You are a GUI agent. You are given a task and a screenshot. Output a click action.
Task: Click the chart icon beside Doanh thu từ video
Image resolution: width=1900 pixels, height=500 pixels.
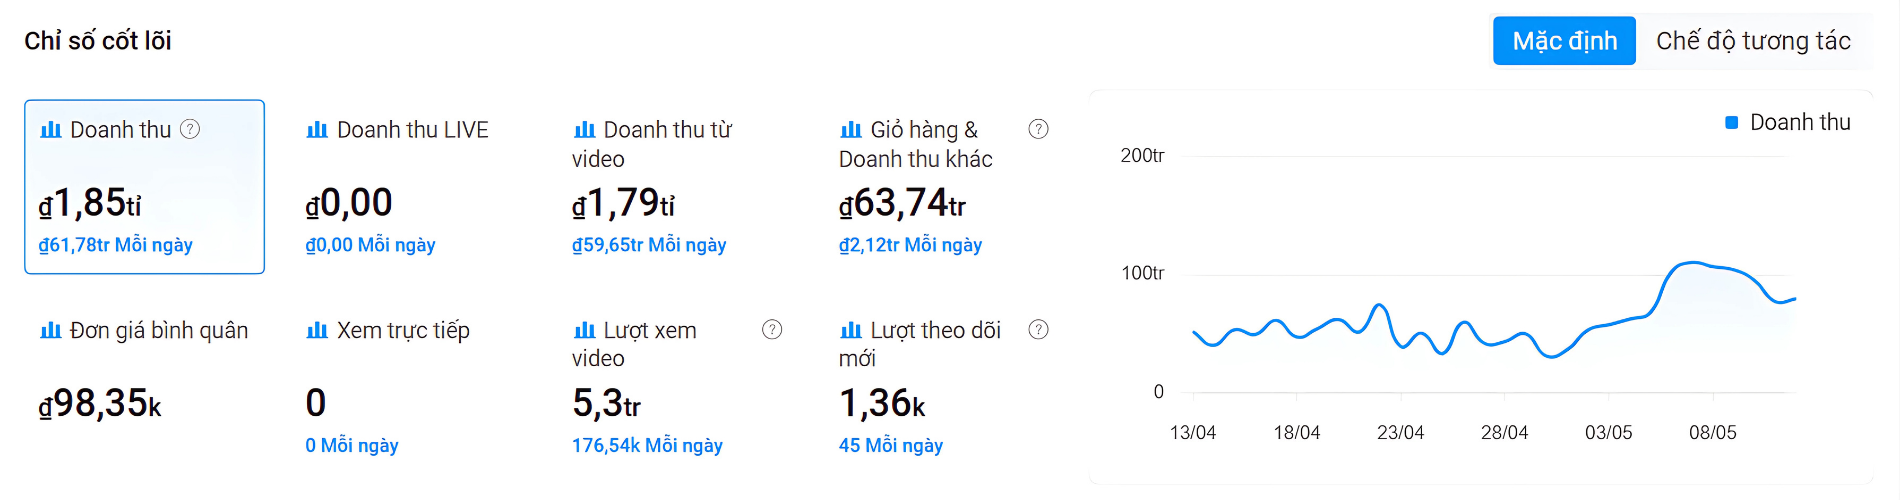[584, 130]
